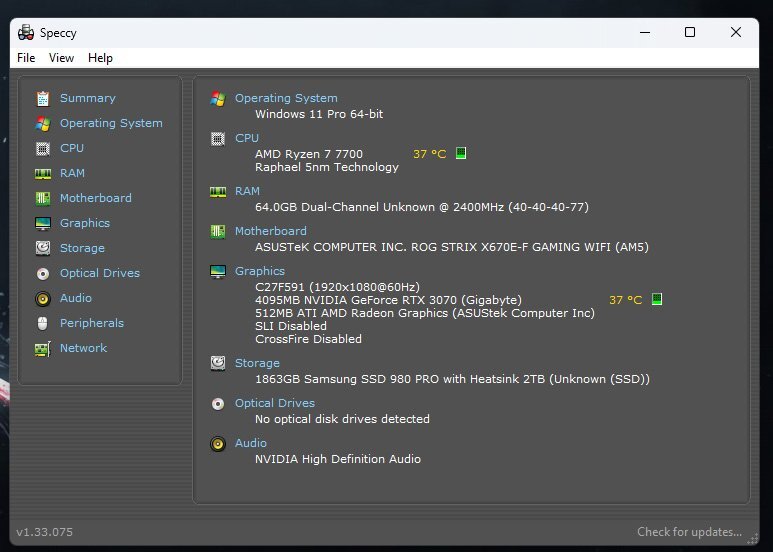Click the Peripherals mouse icon in sidebar
This screenshot has height=552, width=773.
[x=43, y=324]
